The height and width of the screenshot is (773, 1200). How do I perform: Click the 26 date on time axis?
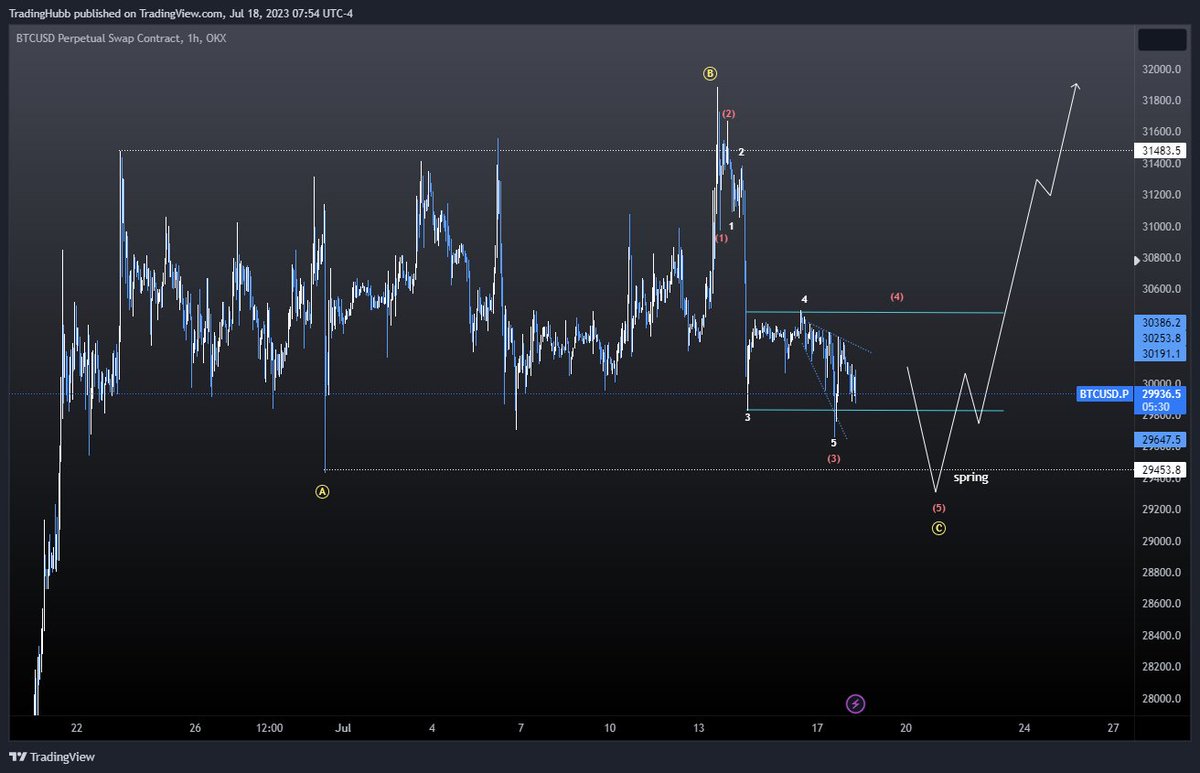195,728
